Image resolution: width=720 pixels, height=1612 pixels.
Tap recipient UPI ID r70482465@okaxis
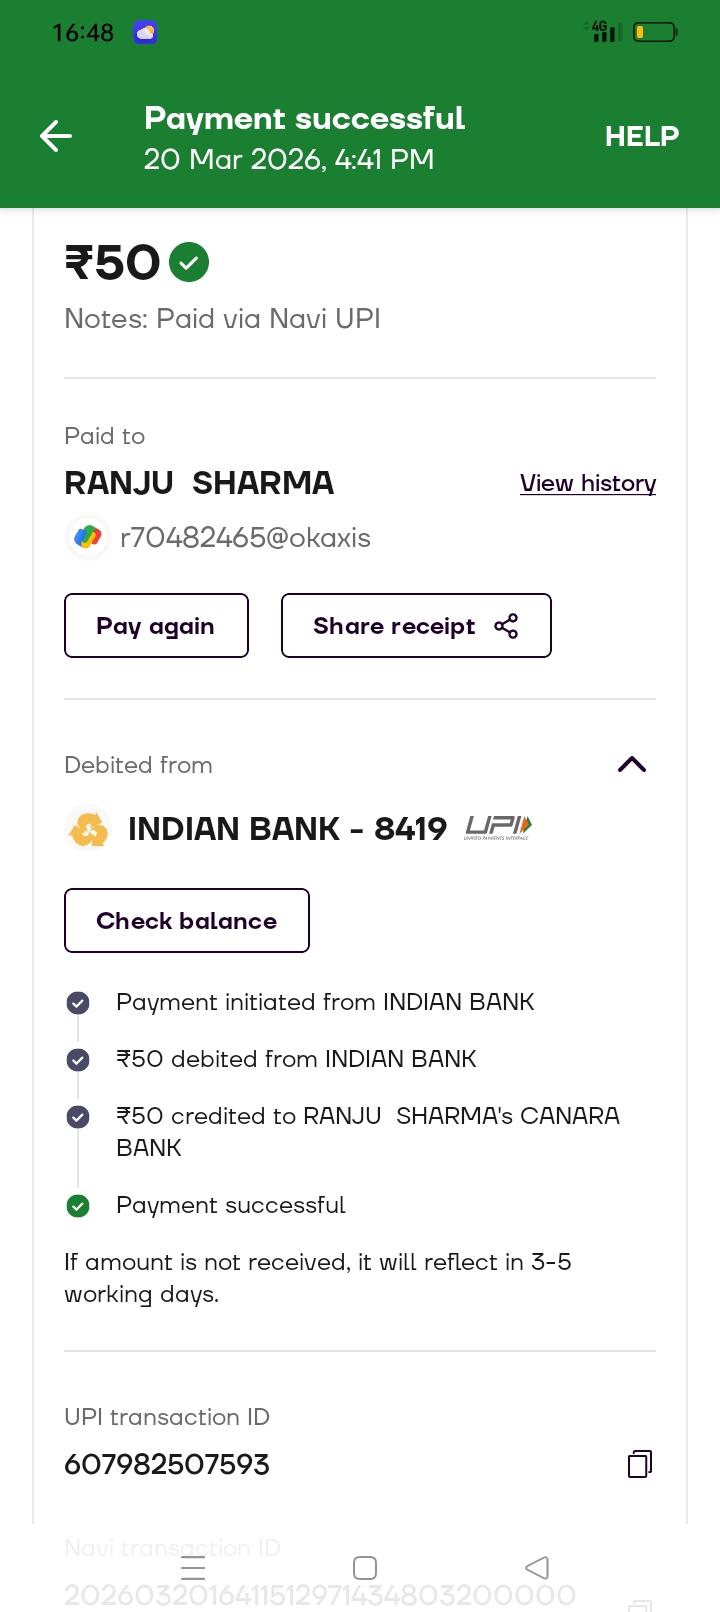click(x=245, y=538)
